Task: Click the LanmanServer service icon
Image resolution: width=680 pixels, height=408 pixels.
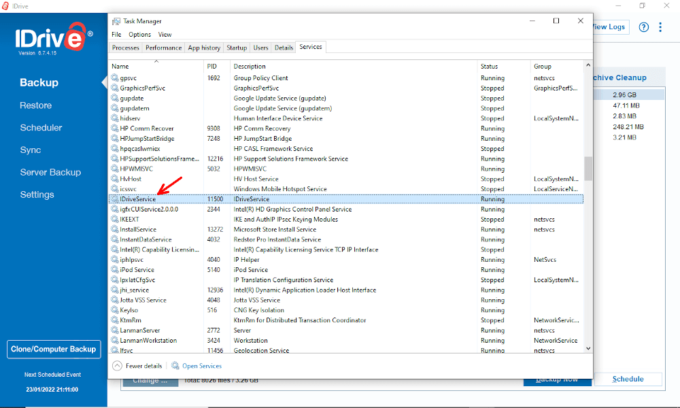Action: pyautogui.click(x=114, y=329)
